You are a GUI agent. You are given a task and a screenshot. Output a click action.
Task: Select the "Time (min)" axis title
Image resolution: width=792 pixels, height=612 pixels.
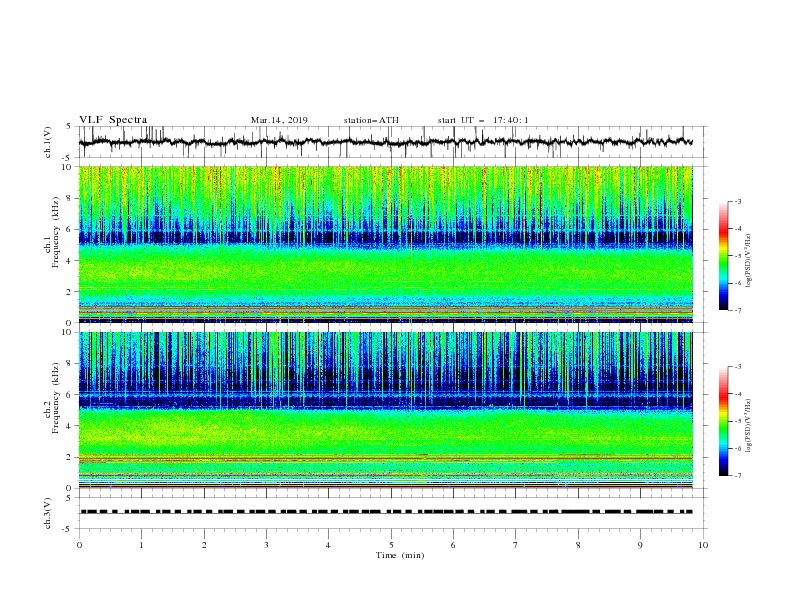point(400,555)
